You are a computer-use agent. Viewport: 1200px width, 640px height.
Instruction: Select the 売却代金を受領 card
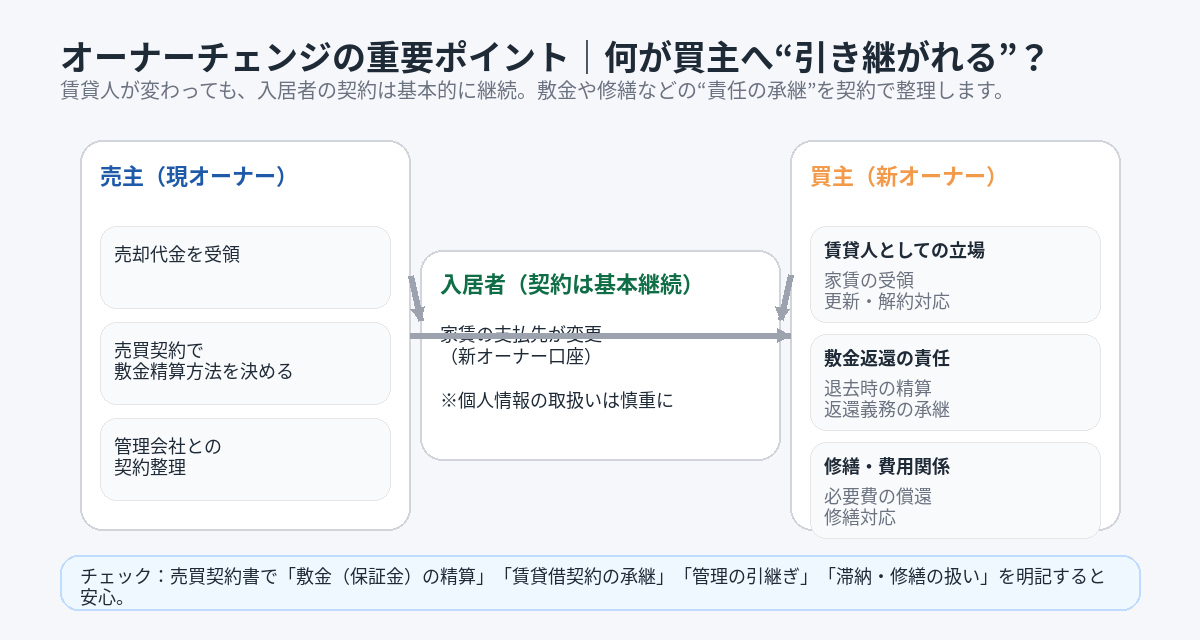pos(245,267)
